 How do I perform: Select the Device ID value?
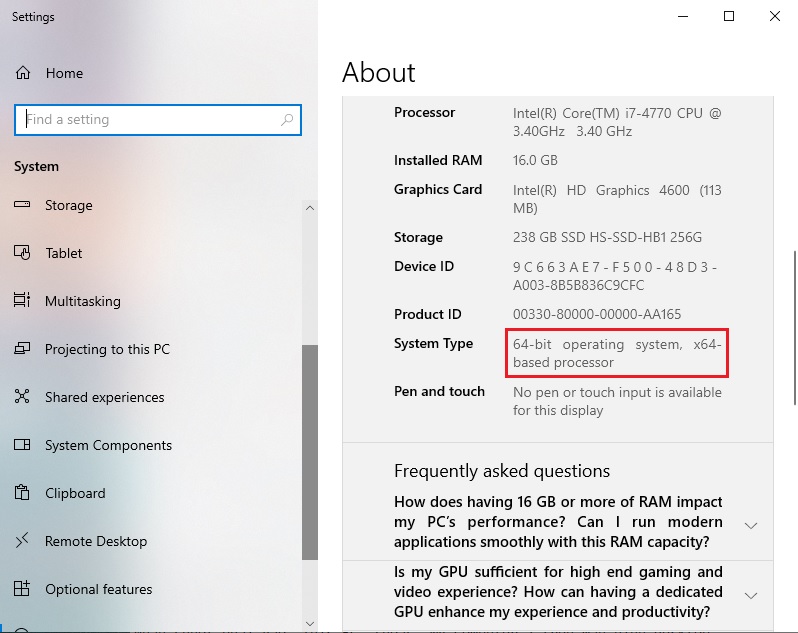point(615,276)
